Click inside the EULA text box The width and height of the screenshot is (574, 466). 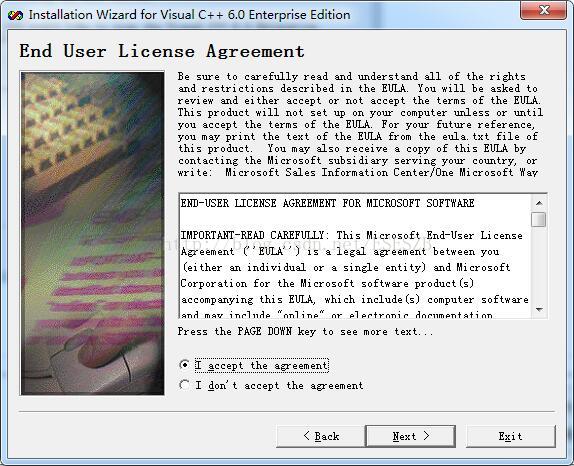pos(355,256)
